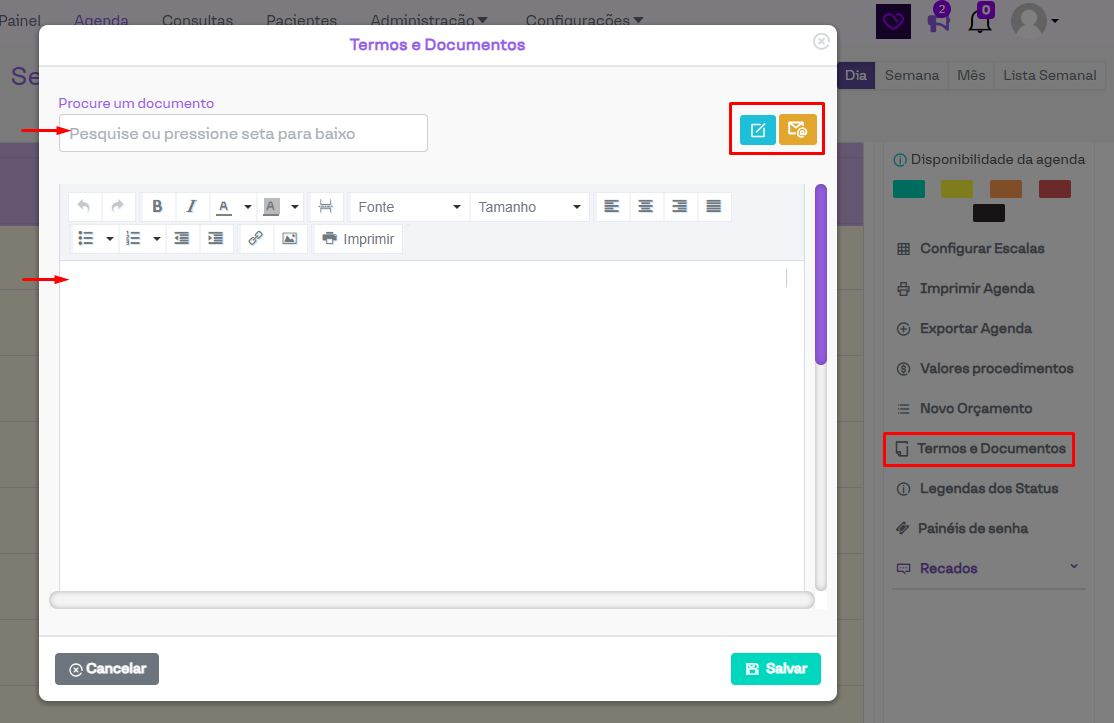The height and width of the screenshot is (723, 1114).
Task: Click the insert link icon
Action: 256,239
